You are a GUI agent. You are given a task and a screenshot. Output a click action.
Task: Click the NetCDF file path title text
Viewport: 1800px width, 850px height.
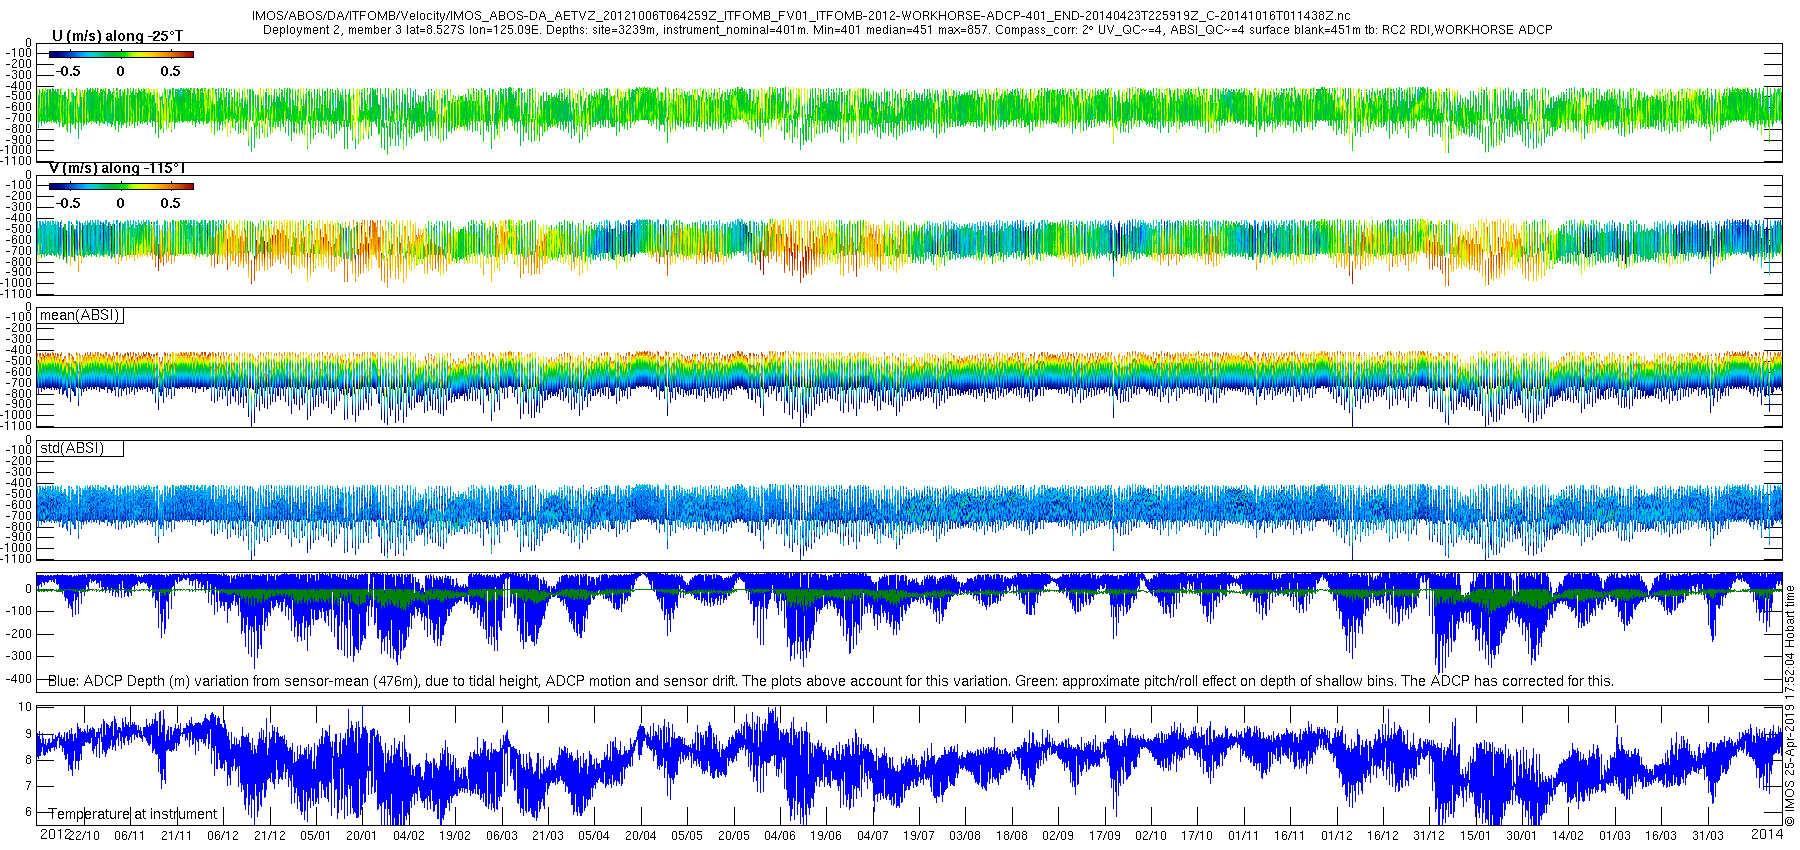(801, 16)
